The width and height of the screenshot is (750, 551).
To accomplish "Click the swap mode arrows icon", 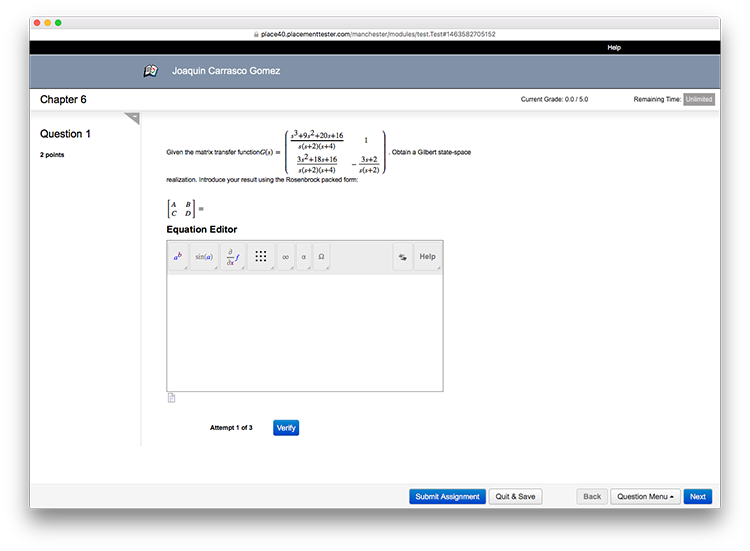I will (x=402, y=257).
